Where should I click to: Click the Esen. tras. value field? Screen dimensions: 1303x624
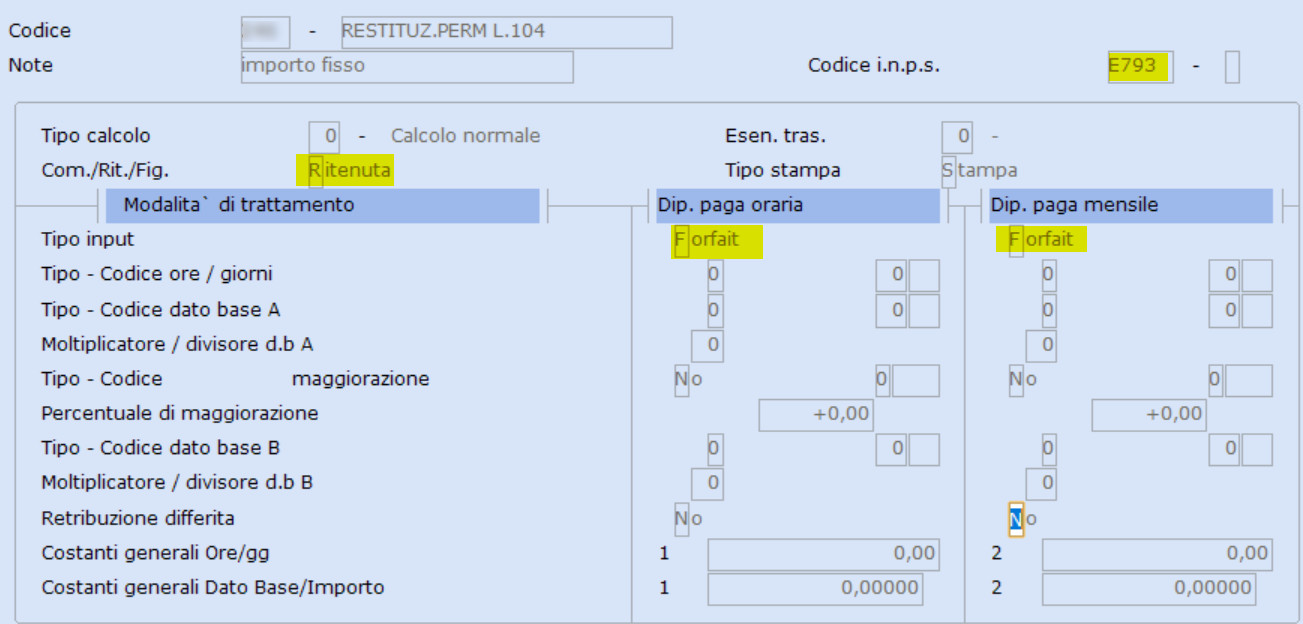[957, 136]
